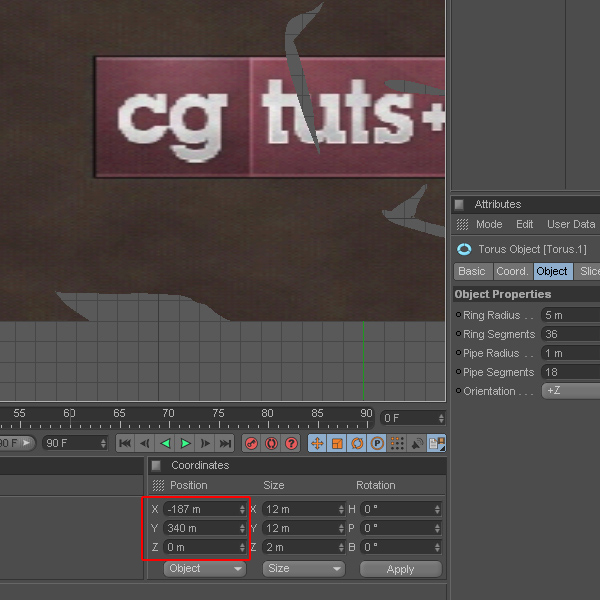The height and width of the screenshot is (600, 600).
Task: Toggle the animation dot next to Ring Segments
Action: [x=458, y=334]
